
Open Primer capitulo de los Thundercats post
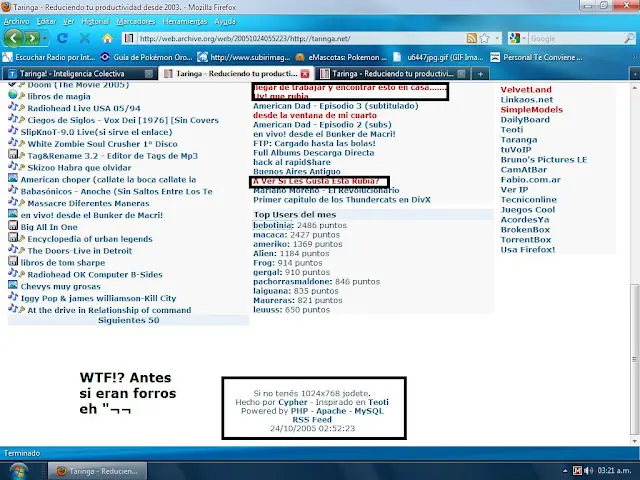(342, 200)
